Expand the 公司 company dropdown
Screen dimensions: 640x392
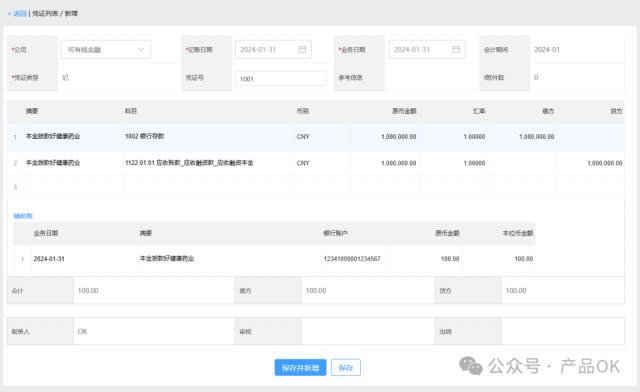click(106, 49)
